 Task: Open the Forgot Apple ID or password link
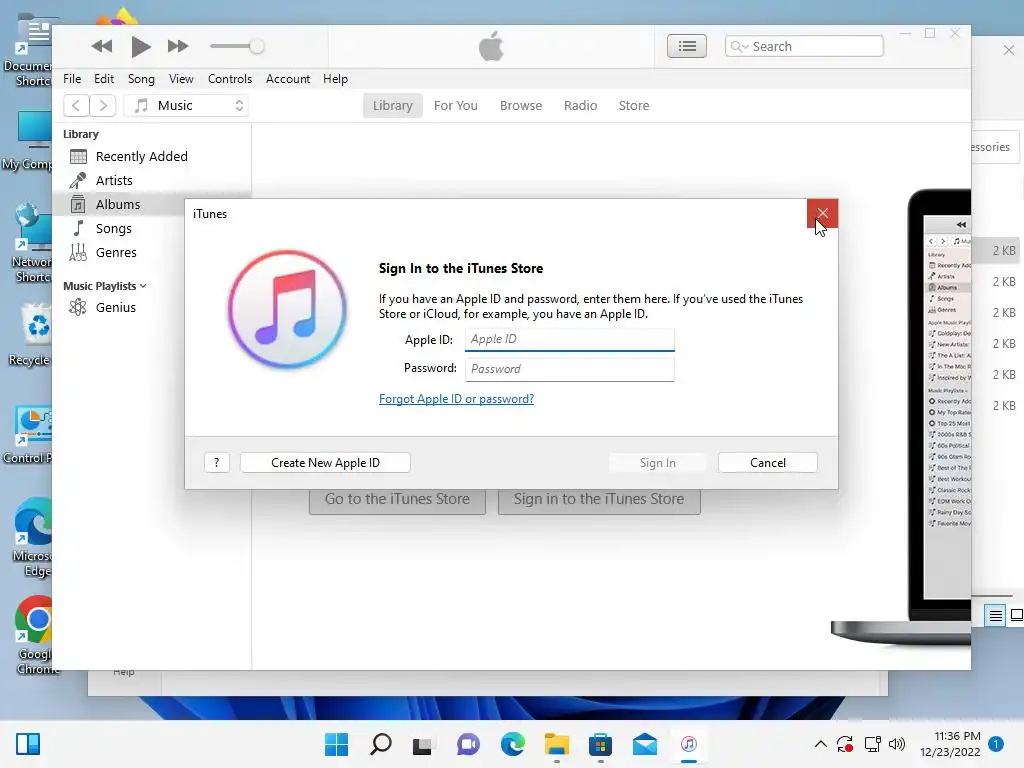pos(456,399)
